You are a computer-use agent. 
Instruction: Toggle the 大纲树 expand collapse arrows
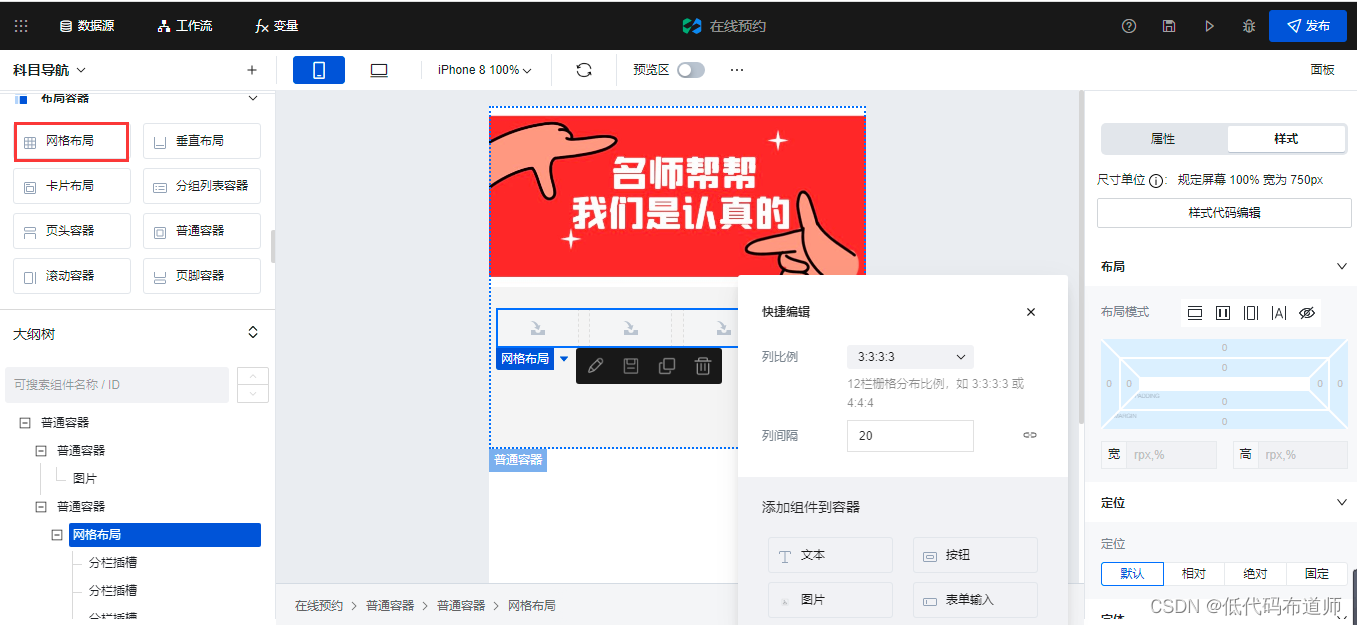(253, 332)
